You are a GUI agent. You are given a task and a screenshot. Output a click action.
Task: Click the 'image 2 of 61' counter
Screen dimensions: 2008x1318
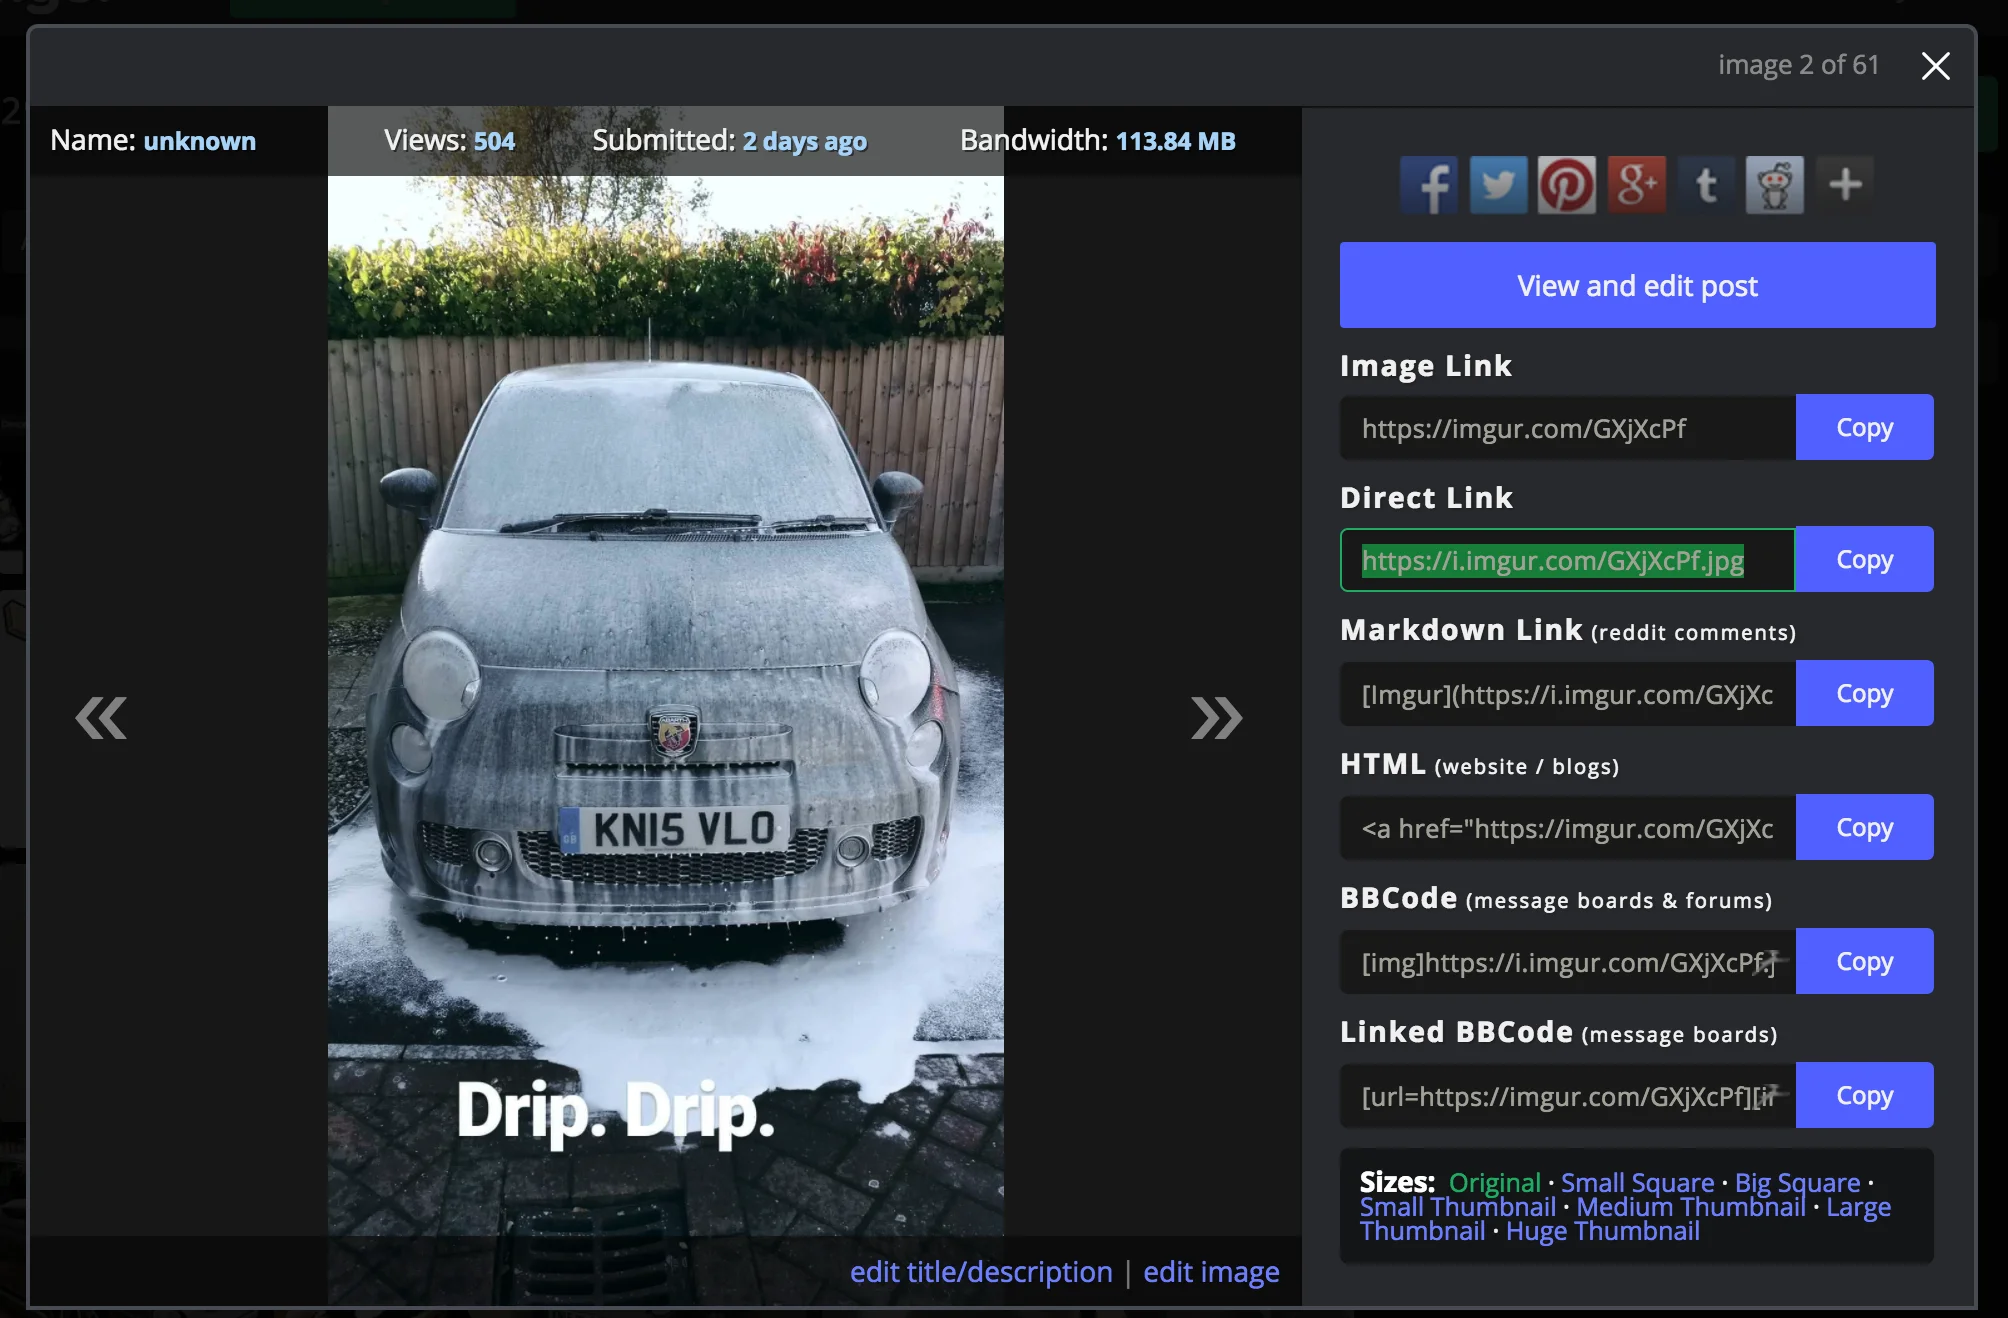1798,65
